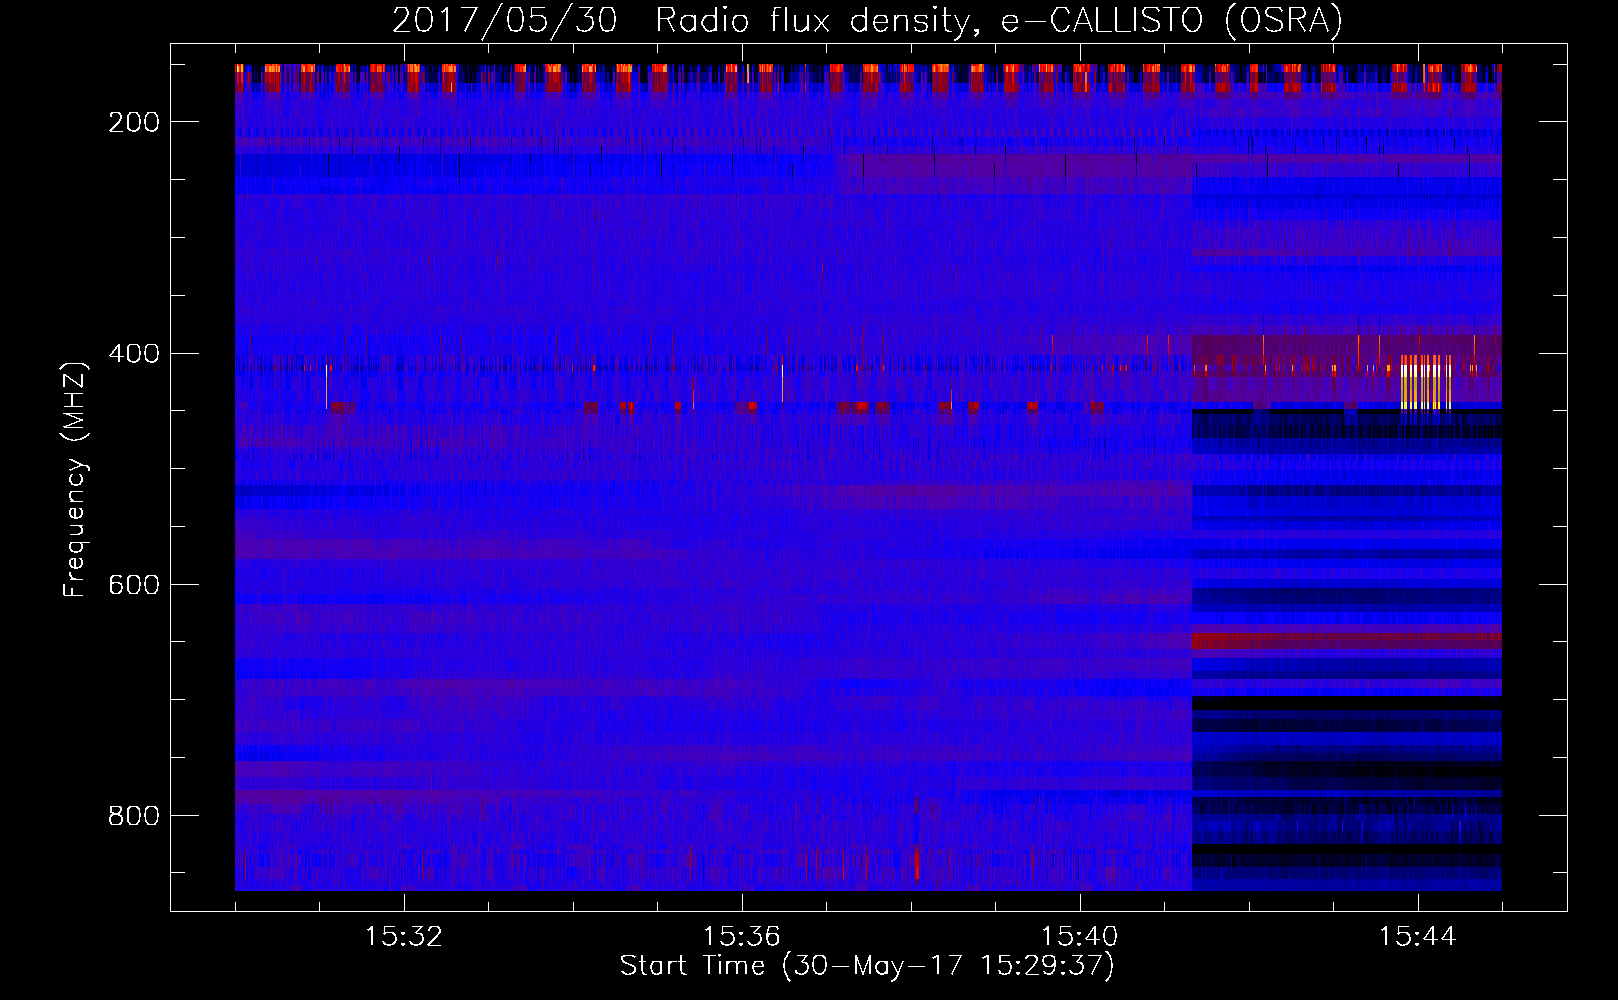Click the 'Start Time (30-May-17 15:29:37)' axis label
This screenshot has height=1000, width=1618.
pyautogui.click(x=867, y=966)
